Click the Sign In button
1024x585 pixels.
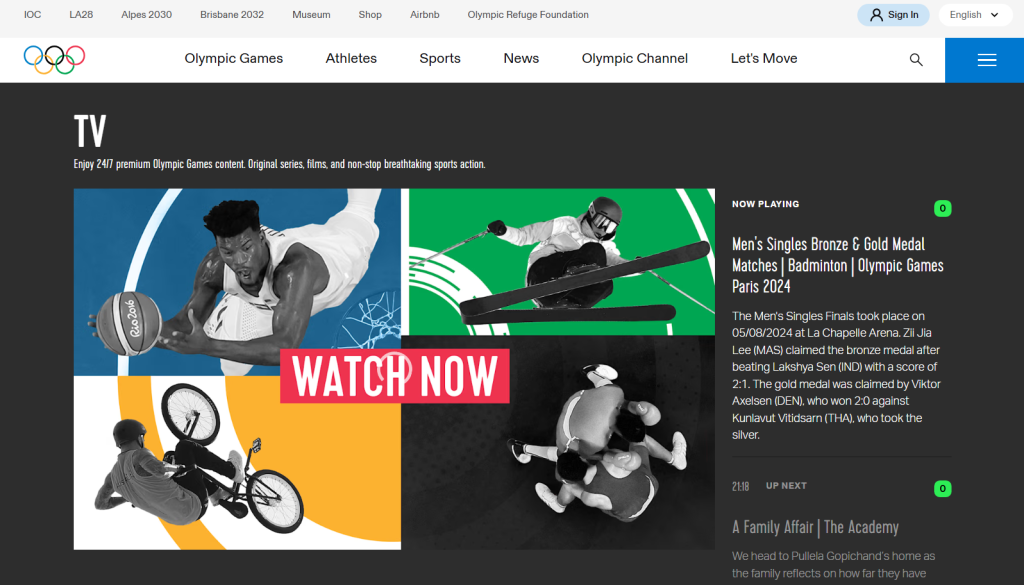tap(893, 15)
